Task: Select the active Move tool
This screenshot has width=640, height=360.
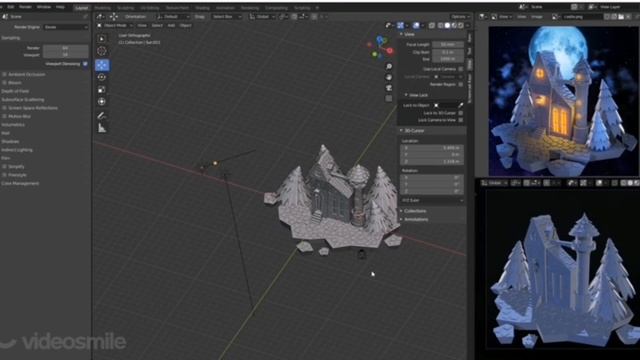Action: coord(102,65)
